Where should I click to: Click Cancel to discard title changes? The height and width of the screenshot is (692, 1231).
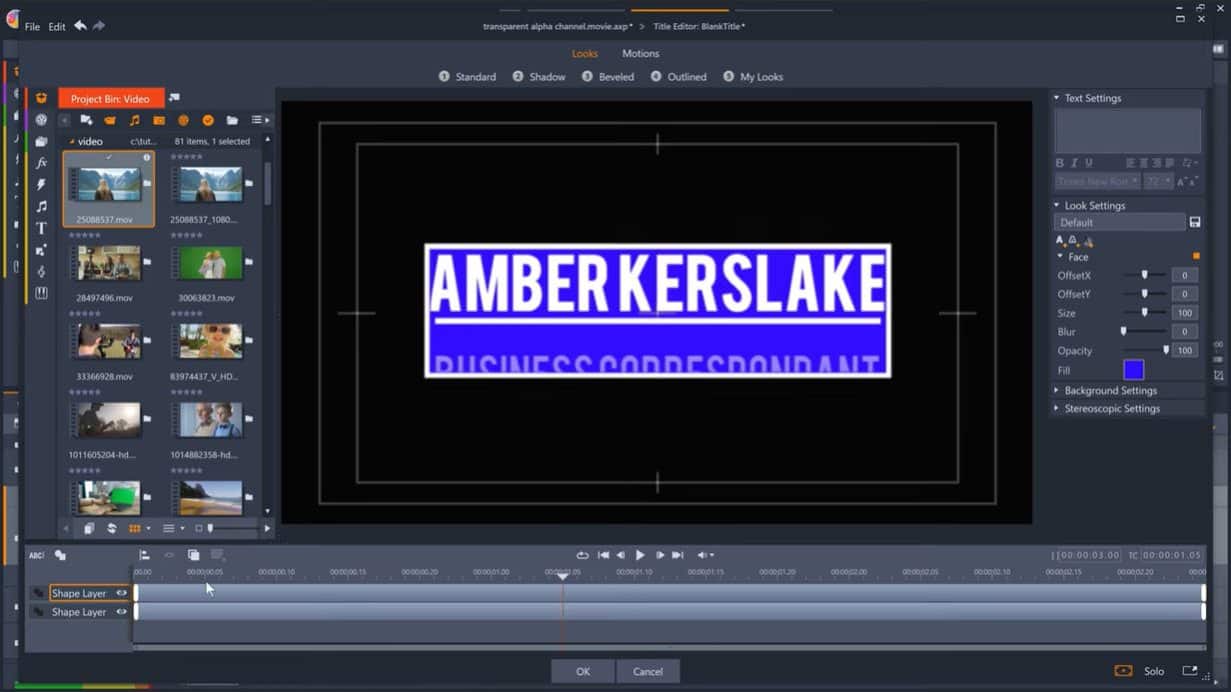648,671
